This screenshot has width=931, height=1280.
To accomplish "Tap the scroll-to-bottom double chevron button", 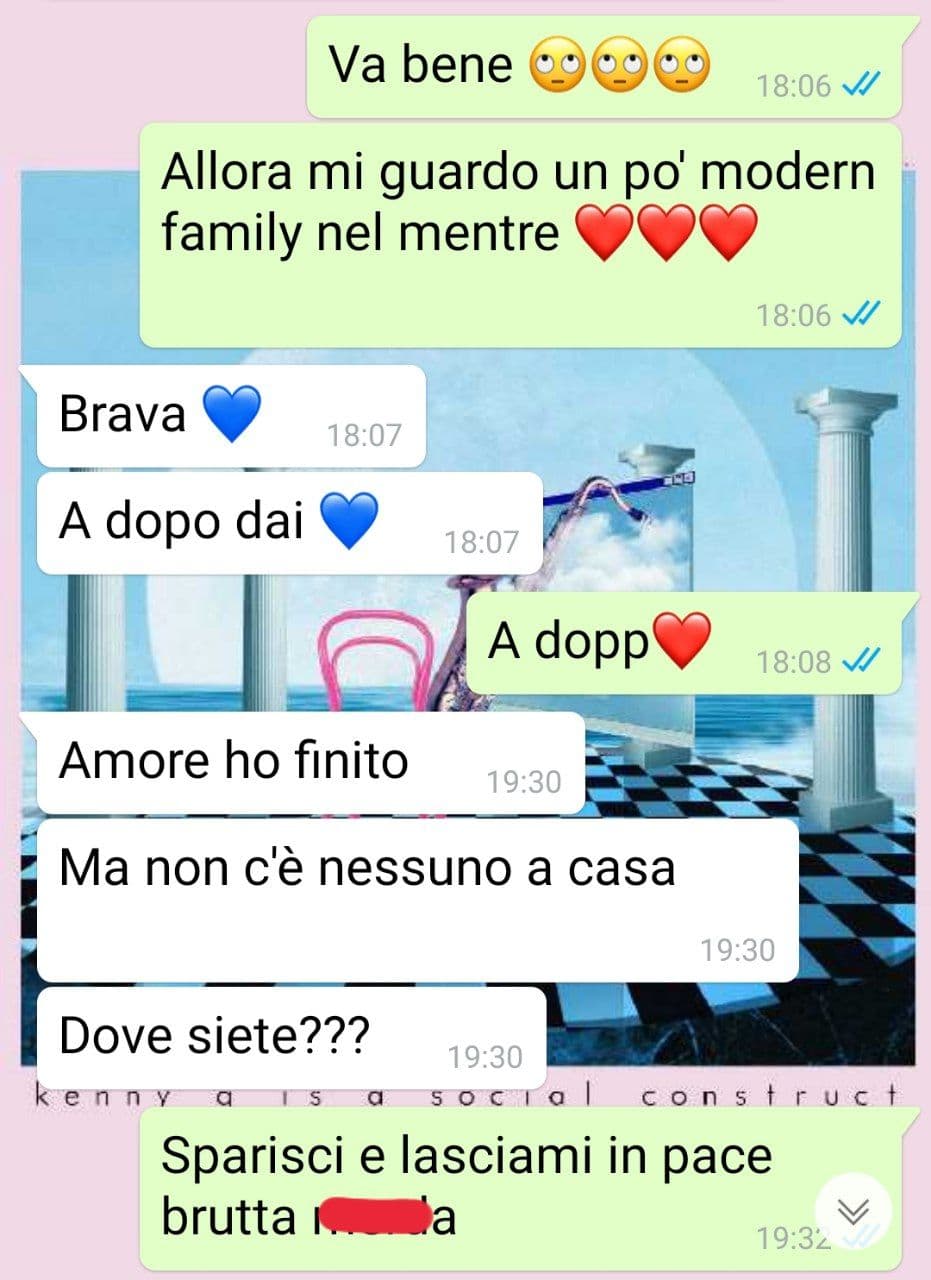I will 852,1211.
